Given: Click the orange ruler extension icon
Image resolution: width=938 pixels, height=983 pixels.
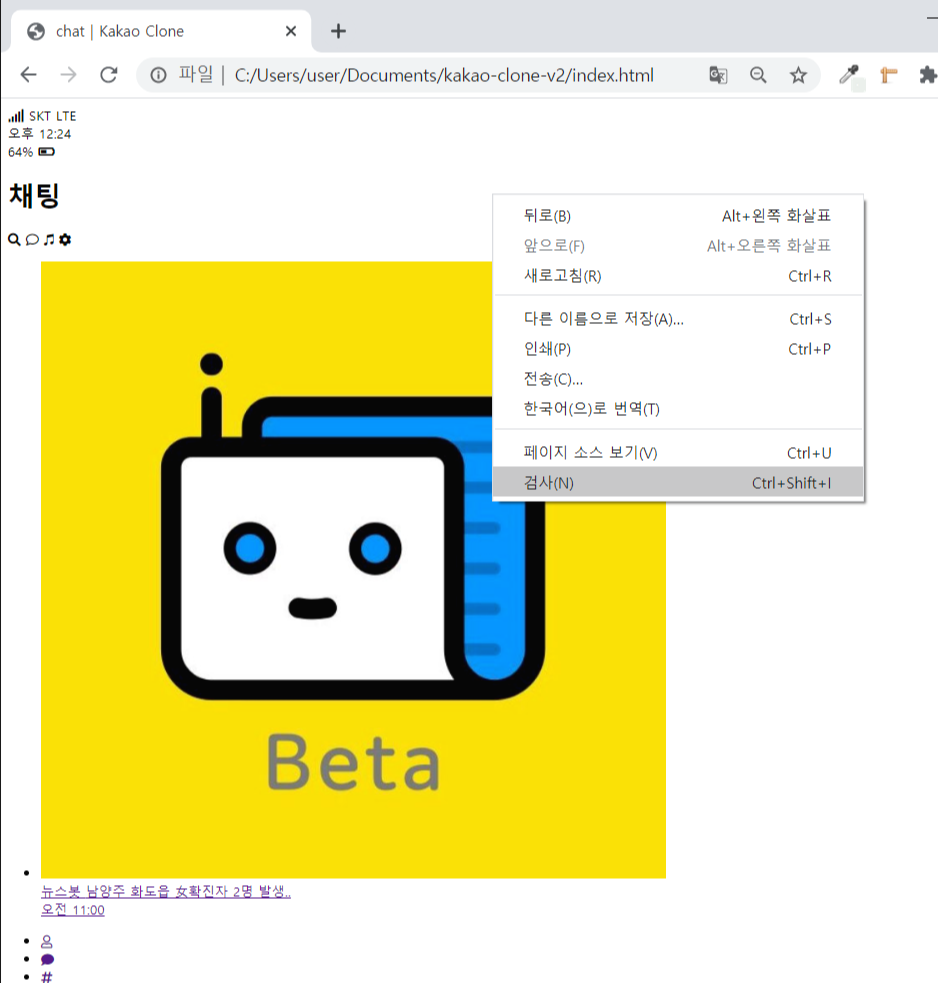Looking at the screenshot, I should tap(888, 75).
